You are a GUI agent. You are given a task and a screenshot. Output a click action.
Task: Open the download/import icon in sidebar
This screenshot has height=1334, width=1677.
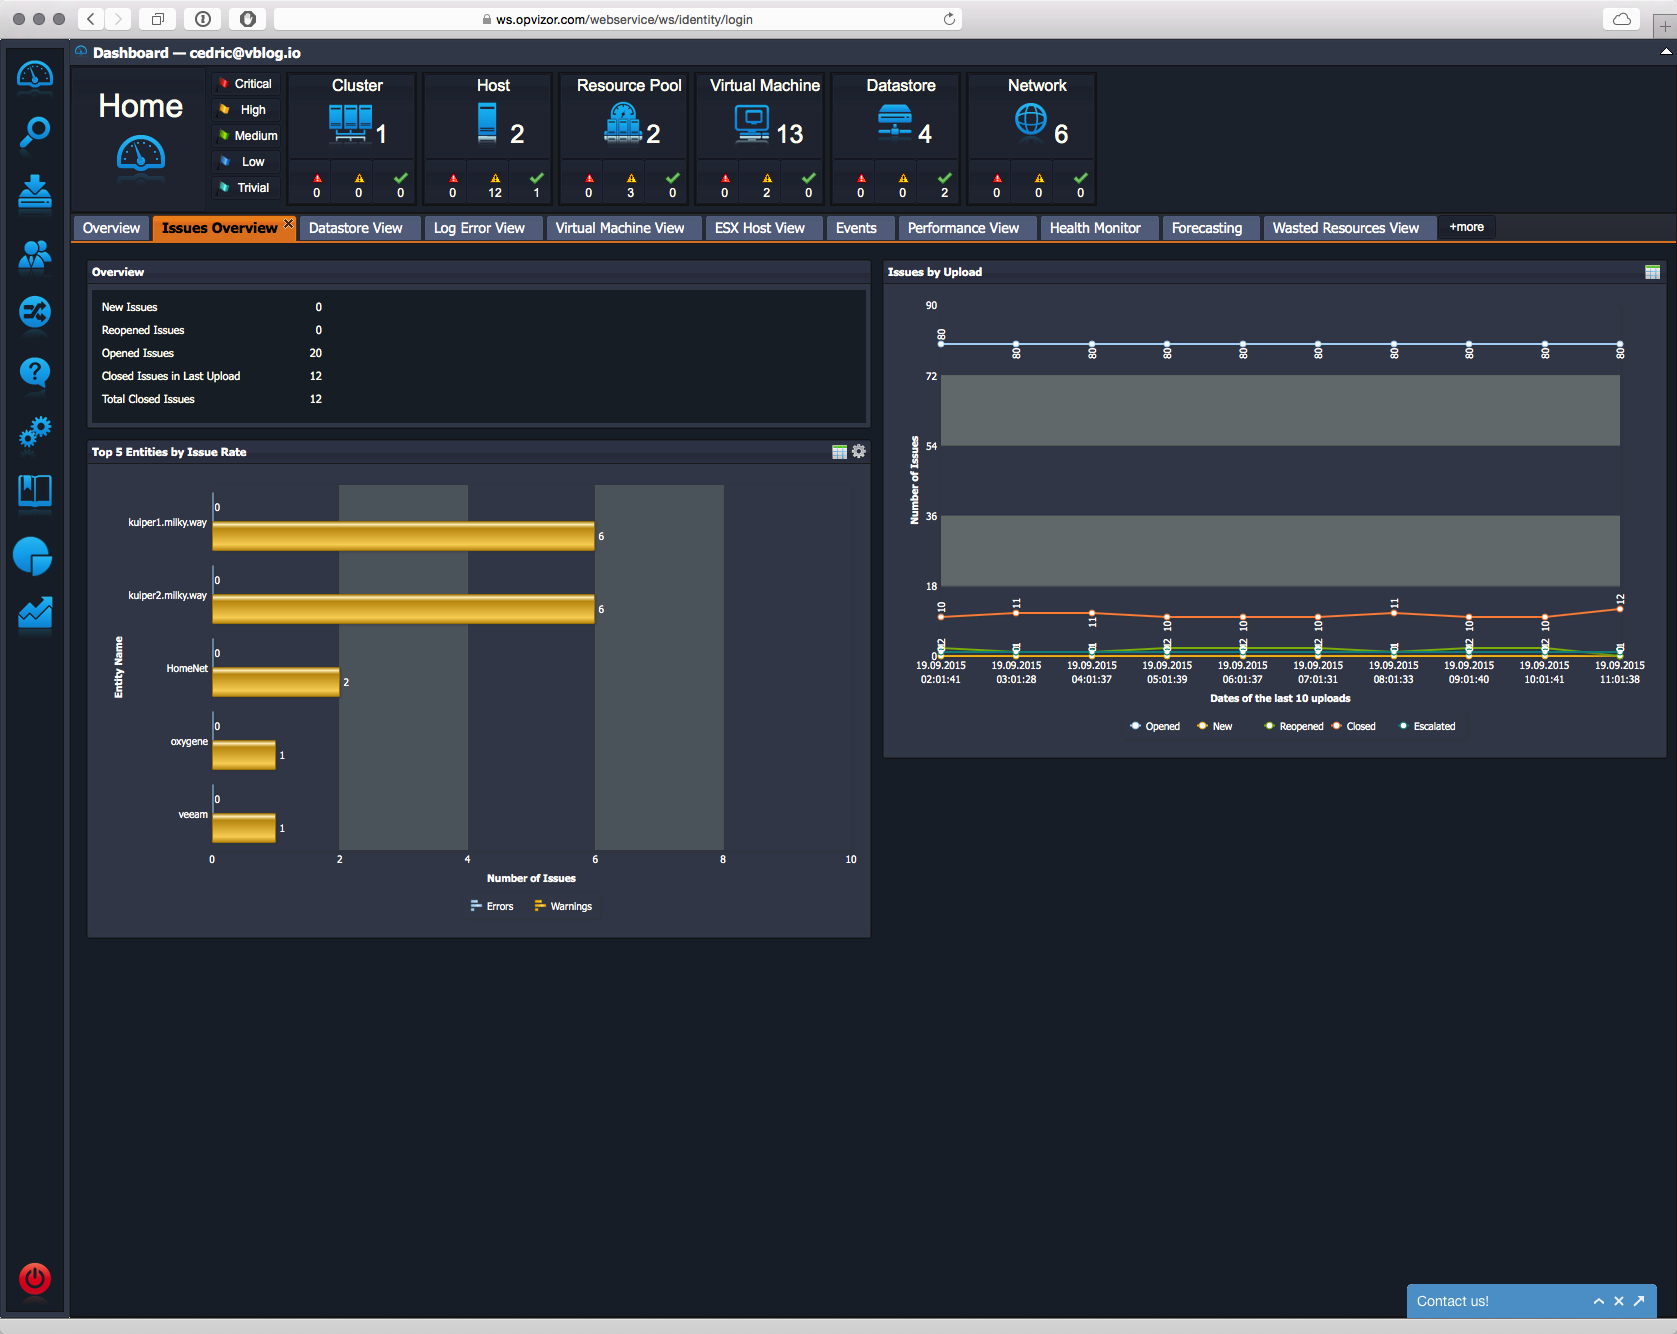(35, 192)
